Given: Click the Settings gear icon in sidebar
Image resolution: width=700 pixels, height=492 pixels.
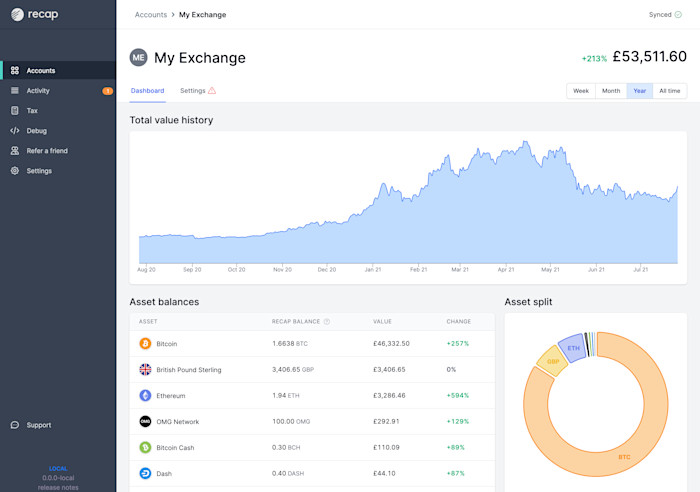Looking at the screenshot, I should pos(15,171).
